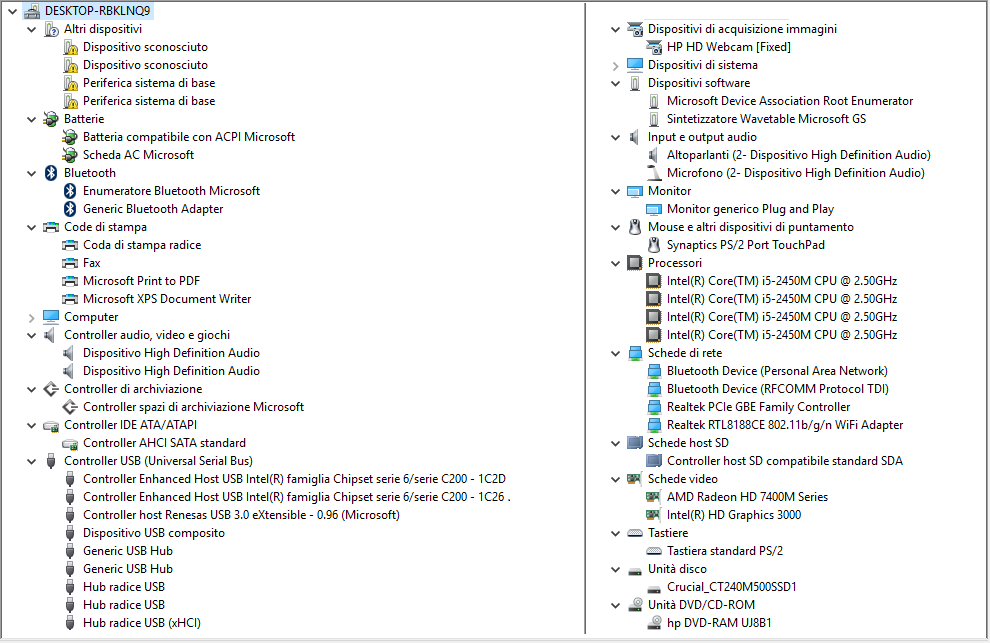Click the Computer monitor icon
990x643 pixels.
click(x=51, y=317)
